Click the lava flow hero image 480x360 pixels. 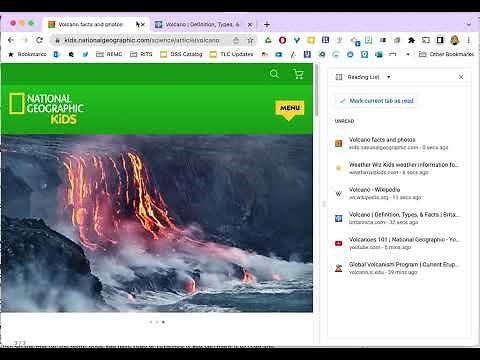tap(157, 223)
